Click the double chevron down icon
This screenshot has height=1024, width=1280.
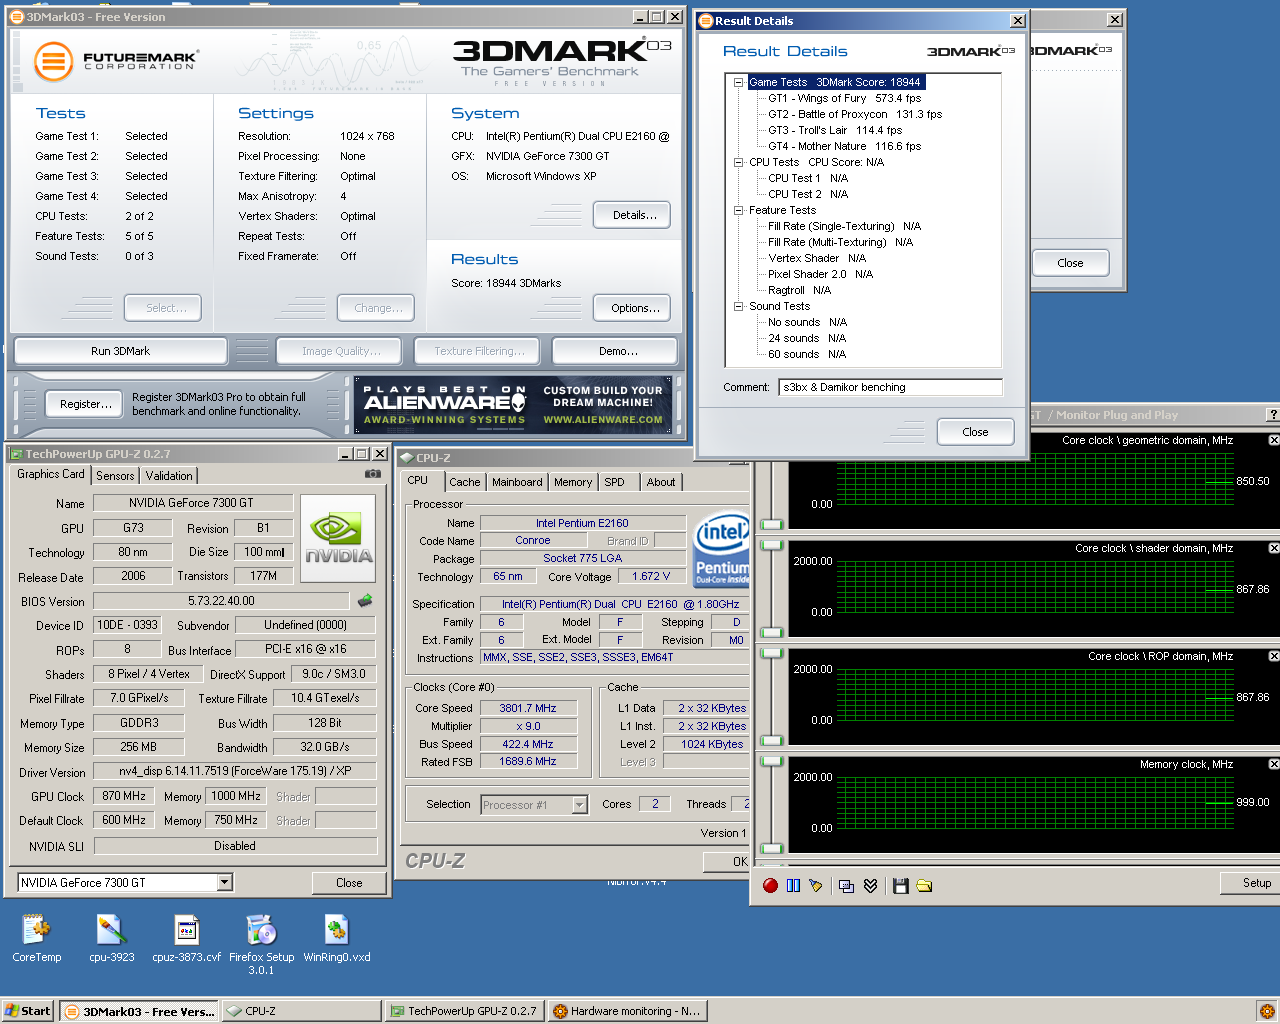(870, 886)
